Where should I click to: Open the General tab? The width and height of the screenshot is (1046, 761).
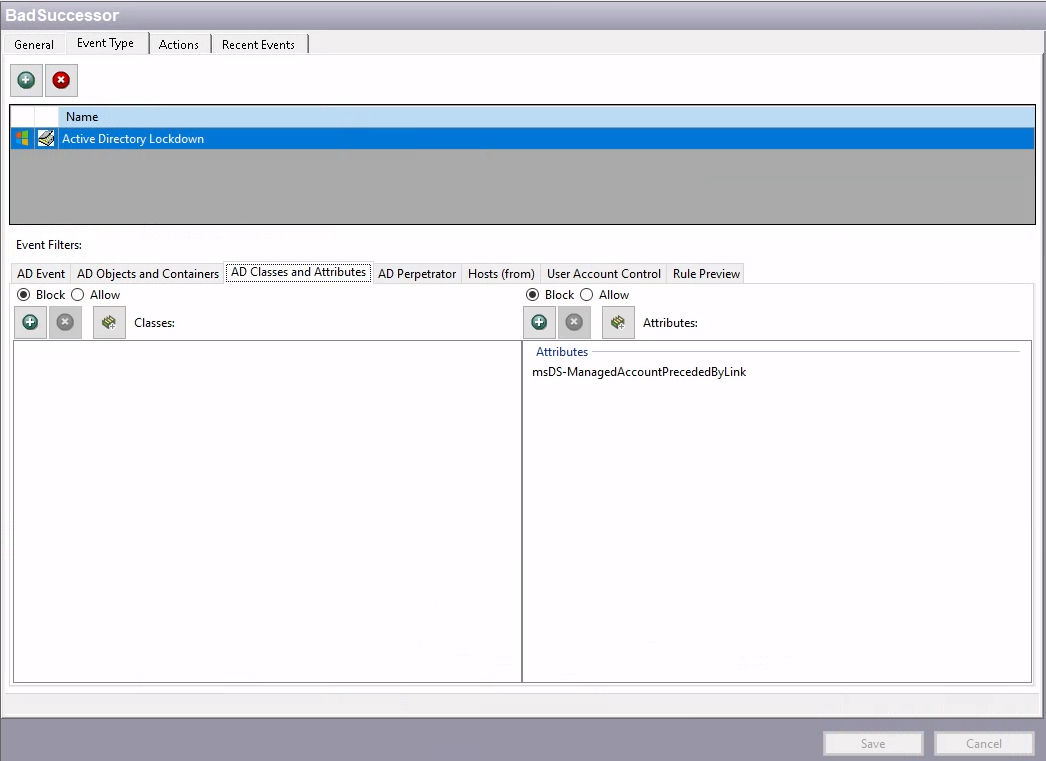34,45
